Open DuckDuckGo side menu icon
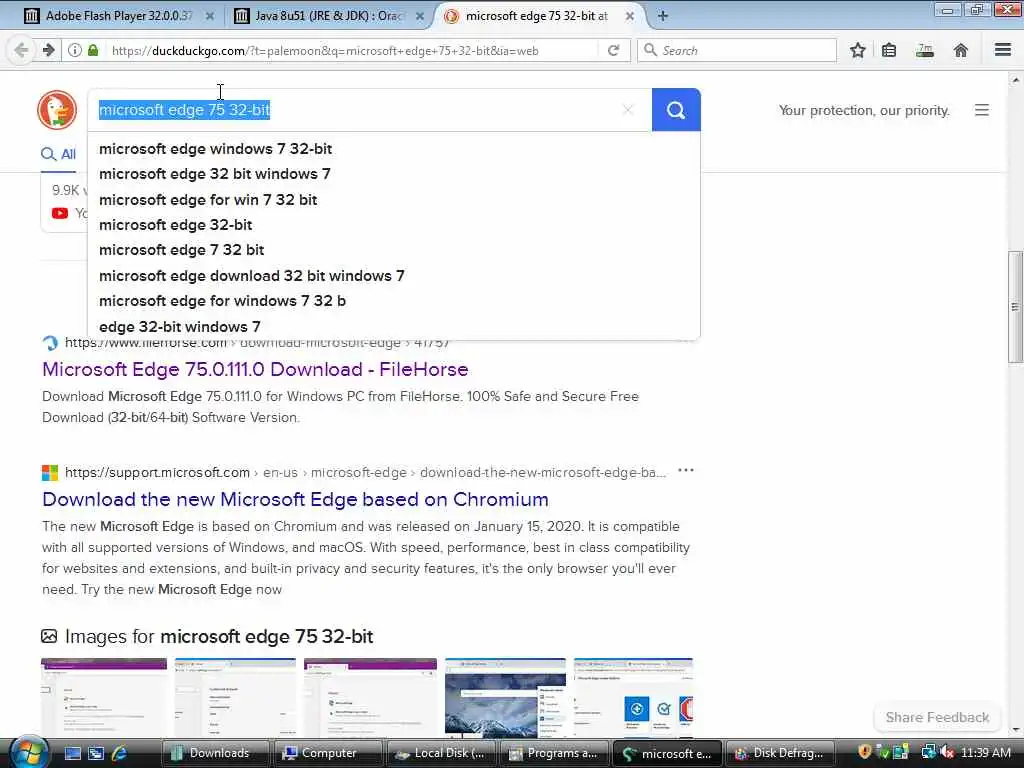This screenshot has height=768, width=1024. coord(982,110)
